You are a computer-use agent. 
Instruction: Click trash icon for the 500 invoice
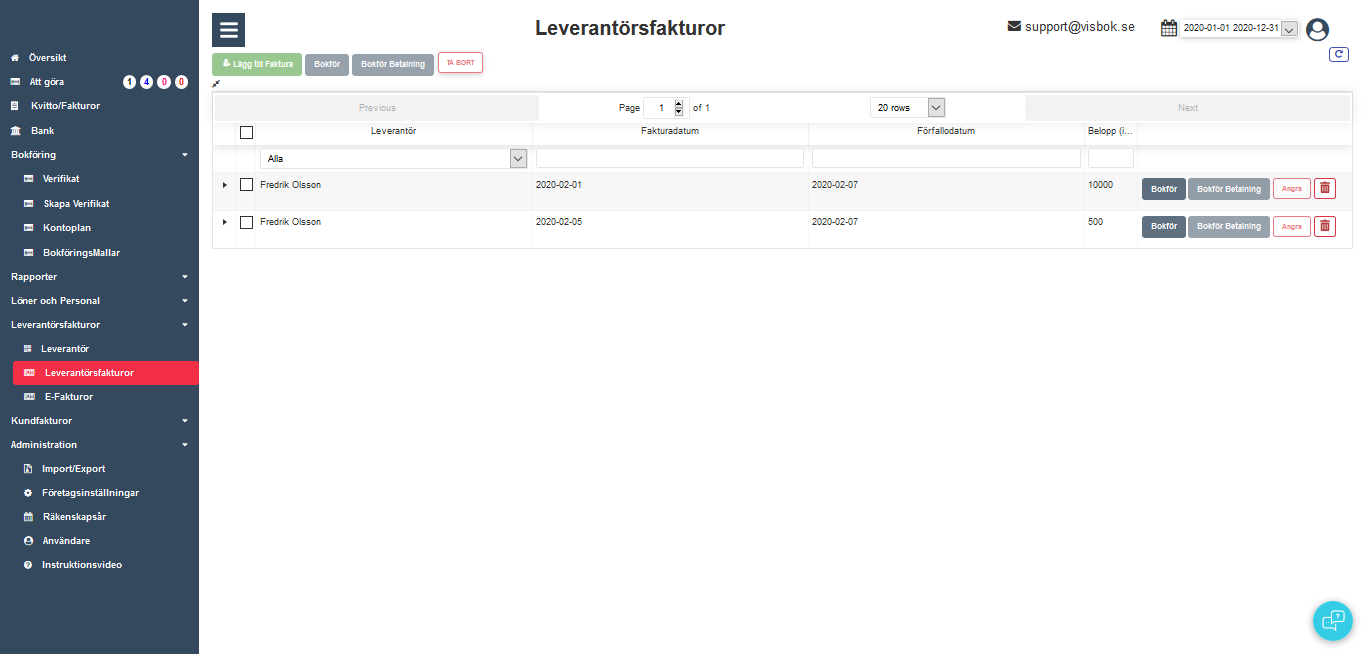1324,226
